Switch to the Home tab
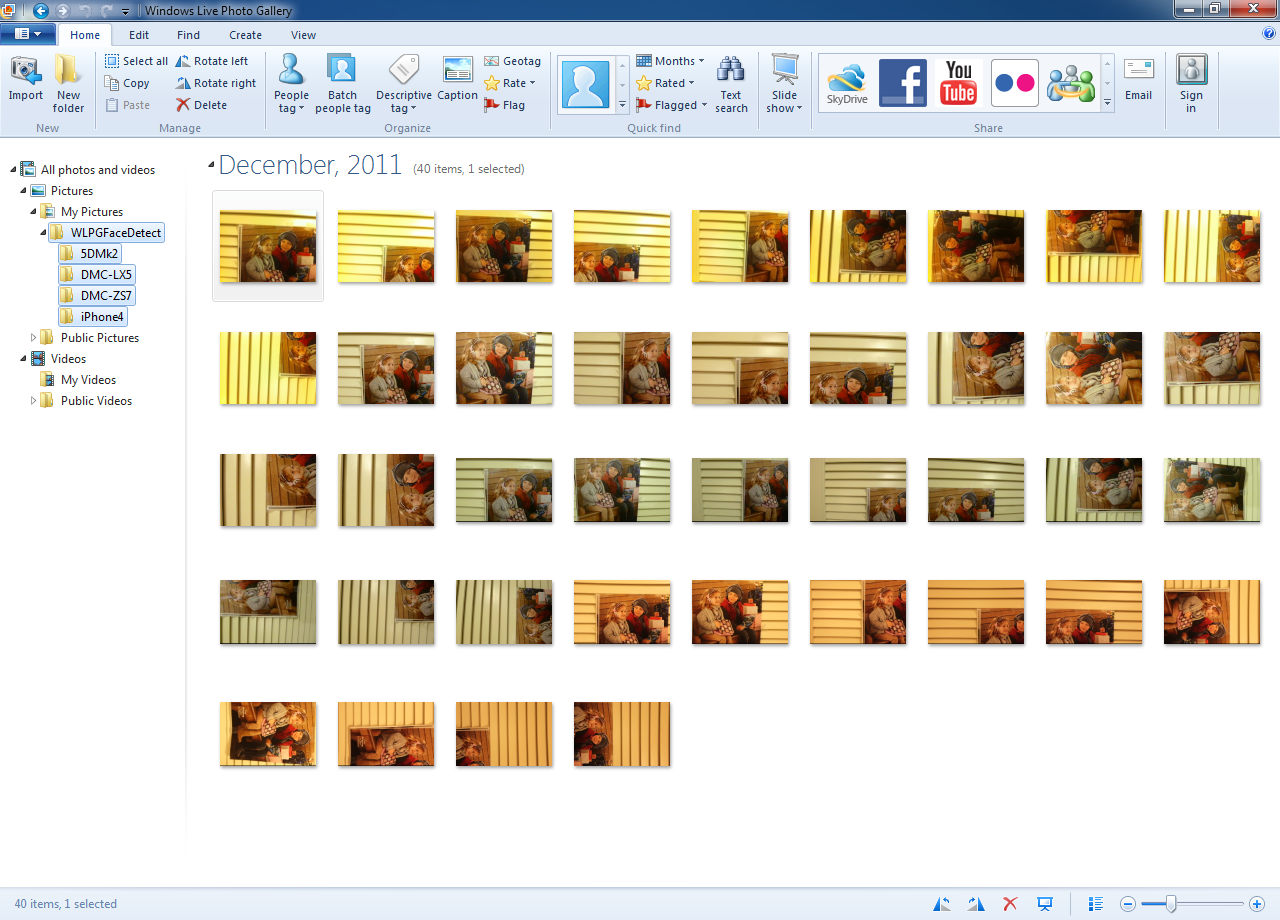Screen dimensions: 1280x920 click(x=85, y=35)
